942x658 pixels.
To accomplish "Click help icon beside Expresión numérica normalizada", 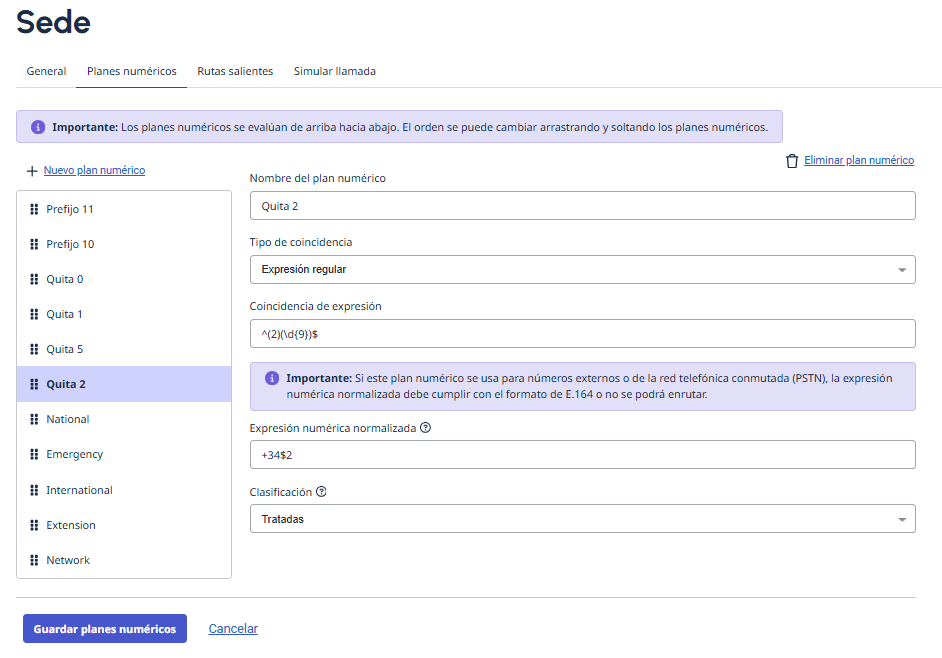I will (425, 428).
